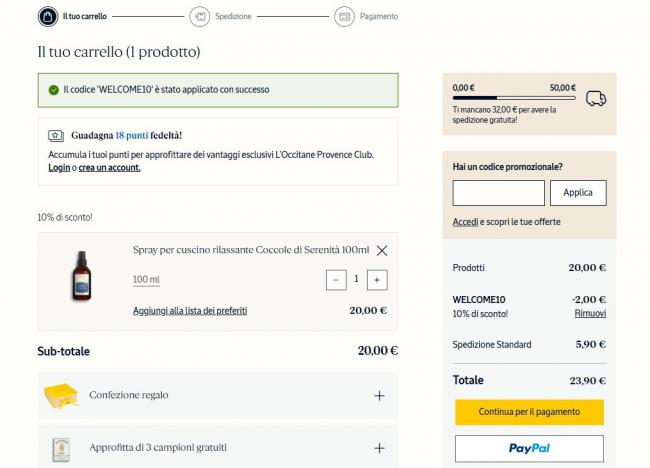Click the Spedizione step icon
650x468 pixels.
click(199, 17)
